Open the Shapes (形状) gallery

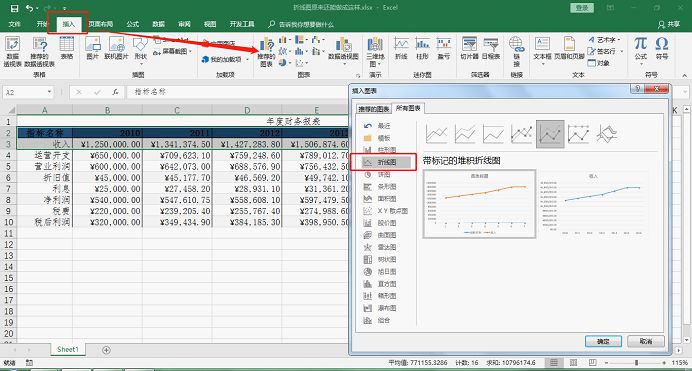coord(140,49)
